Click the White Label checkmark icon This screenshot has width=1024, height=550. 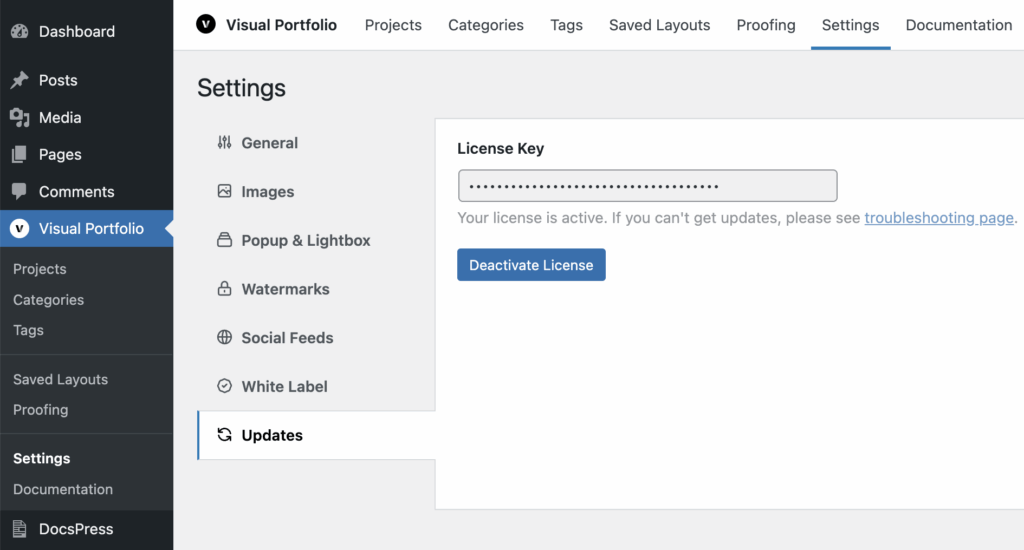click(225, 386)
